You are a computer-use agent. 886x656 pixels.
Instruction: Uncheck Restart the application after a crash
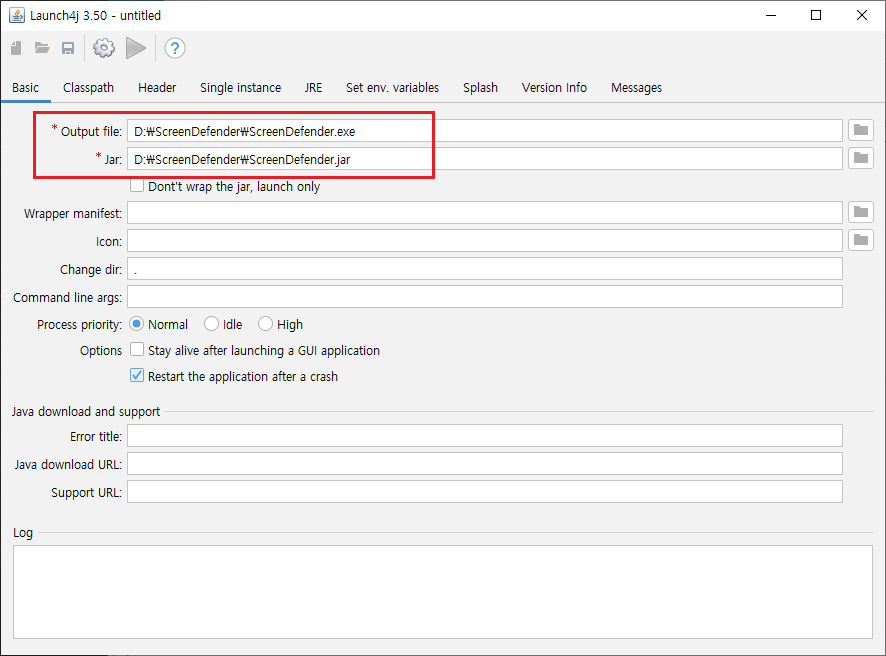point(137,376)
